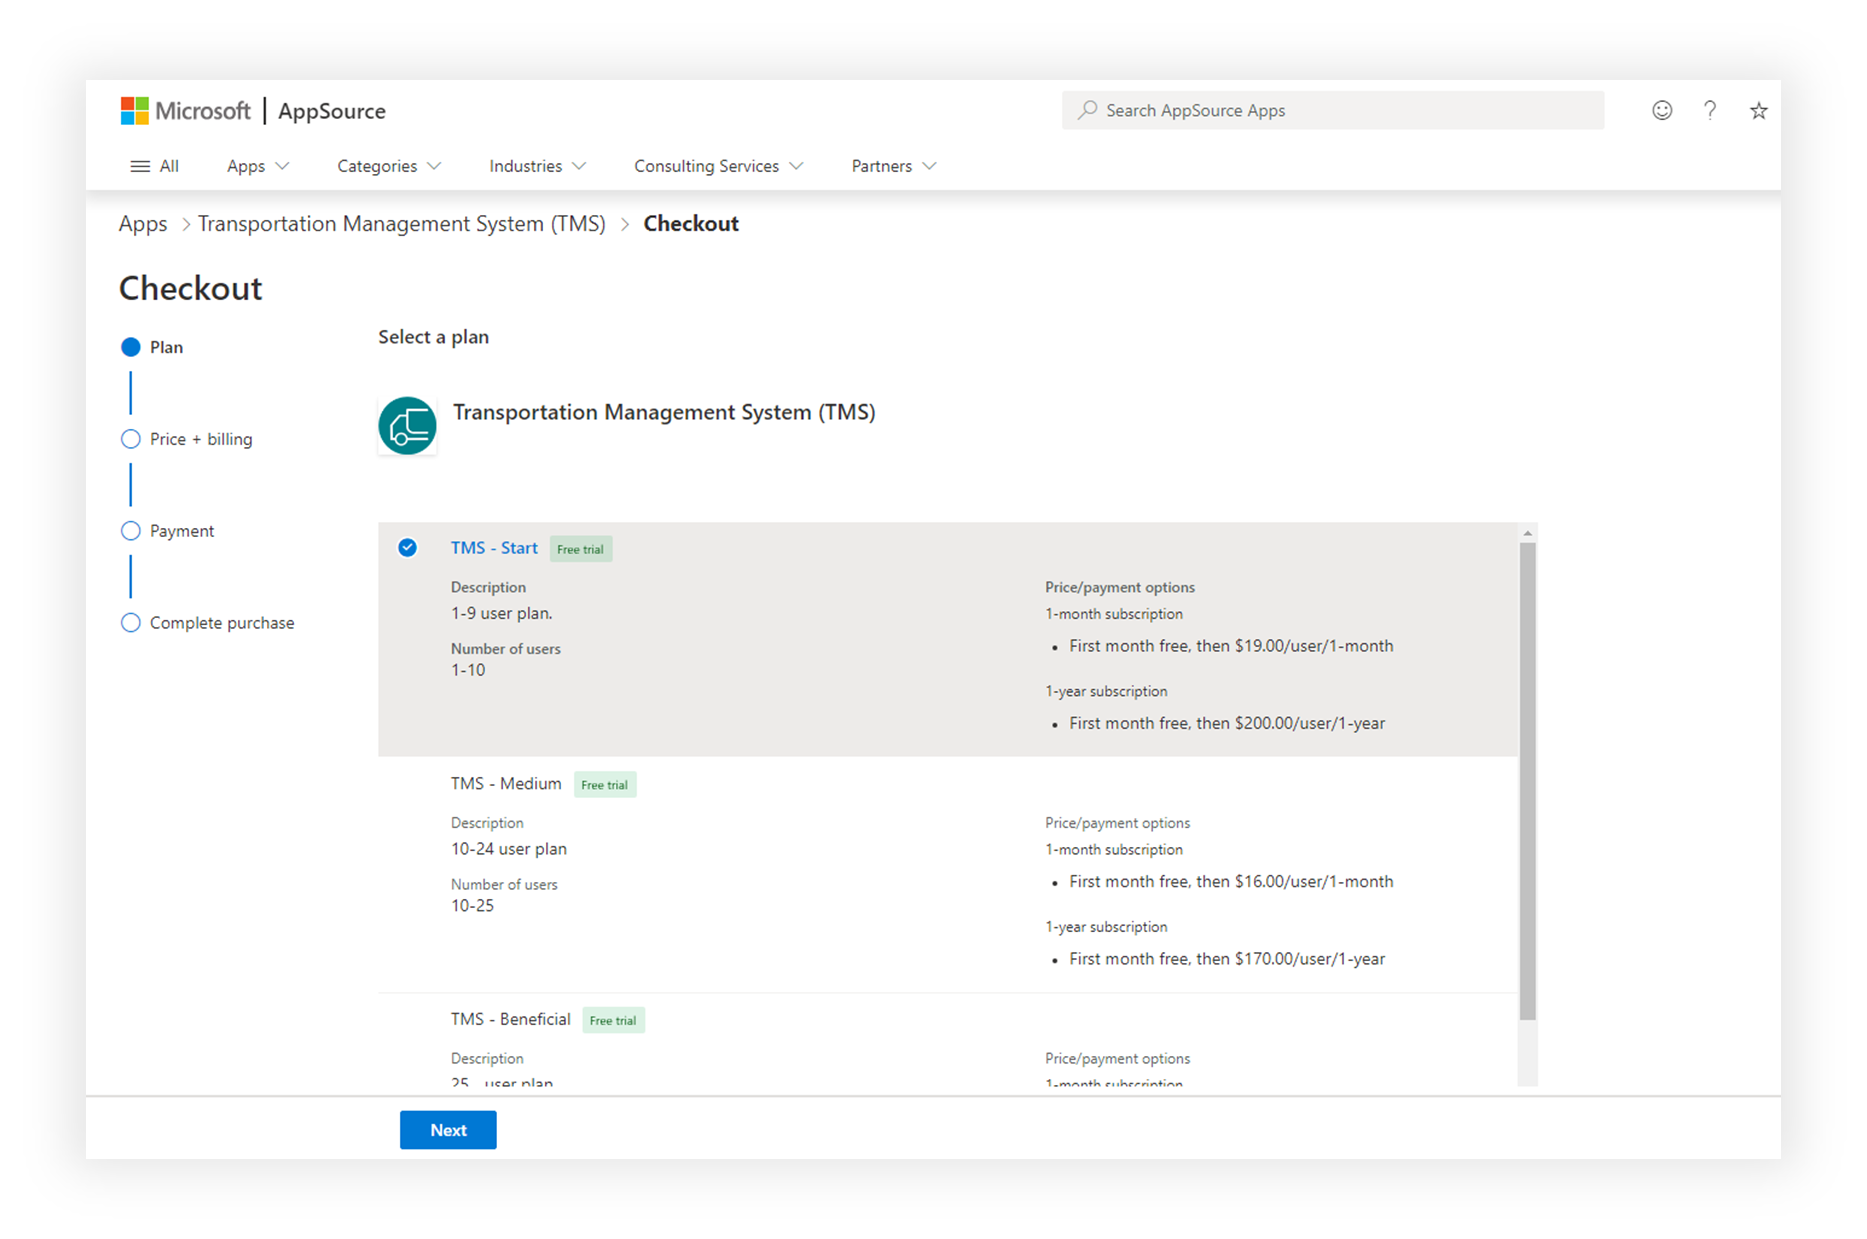Go to Transportation Management System breadcrumb

click(x=401, y=224)
